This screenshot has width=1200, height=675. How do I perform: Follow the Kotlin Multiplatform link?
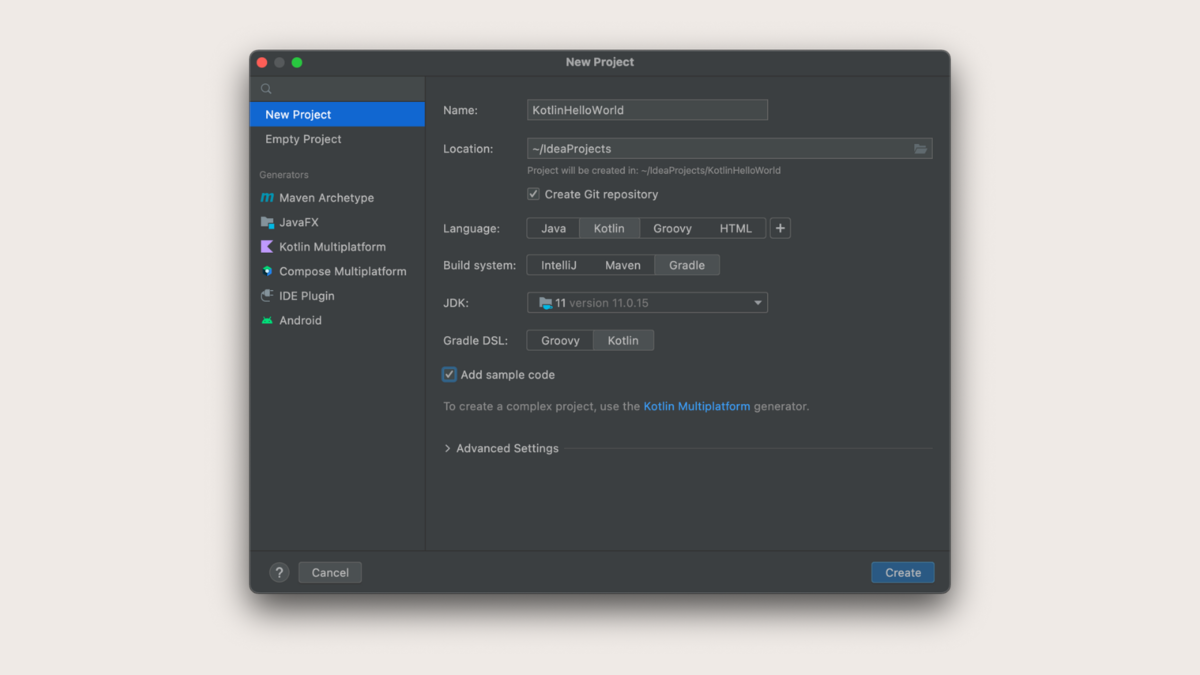point(697,406)
